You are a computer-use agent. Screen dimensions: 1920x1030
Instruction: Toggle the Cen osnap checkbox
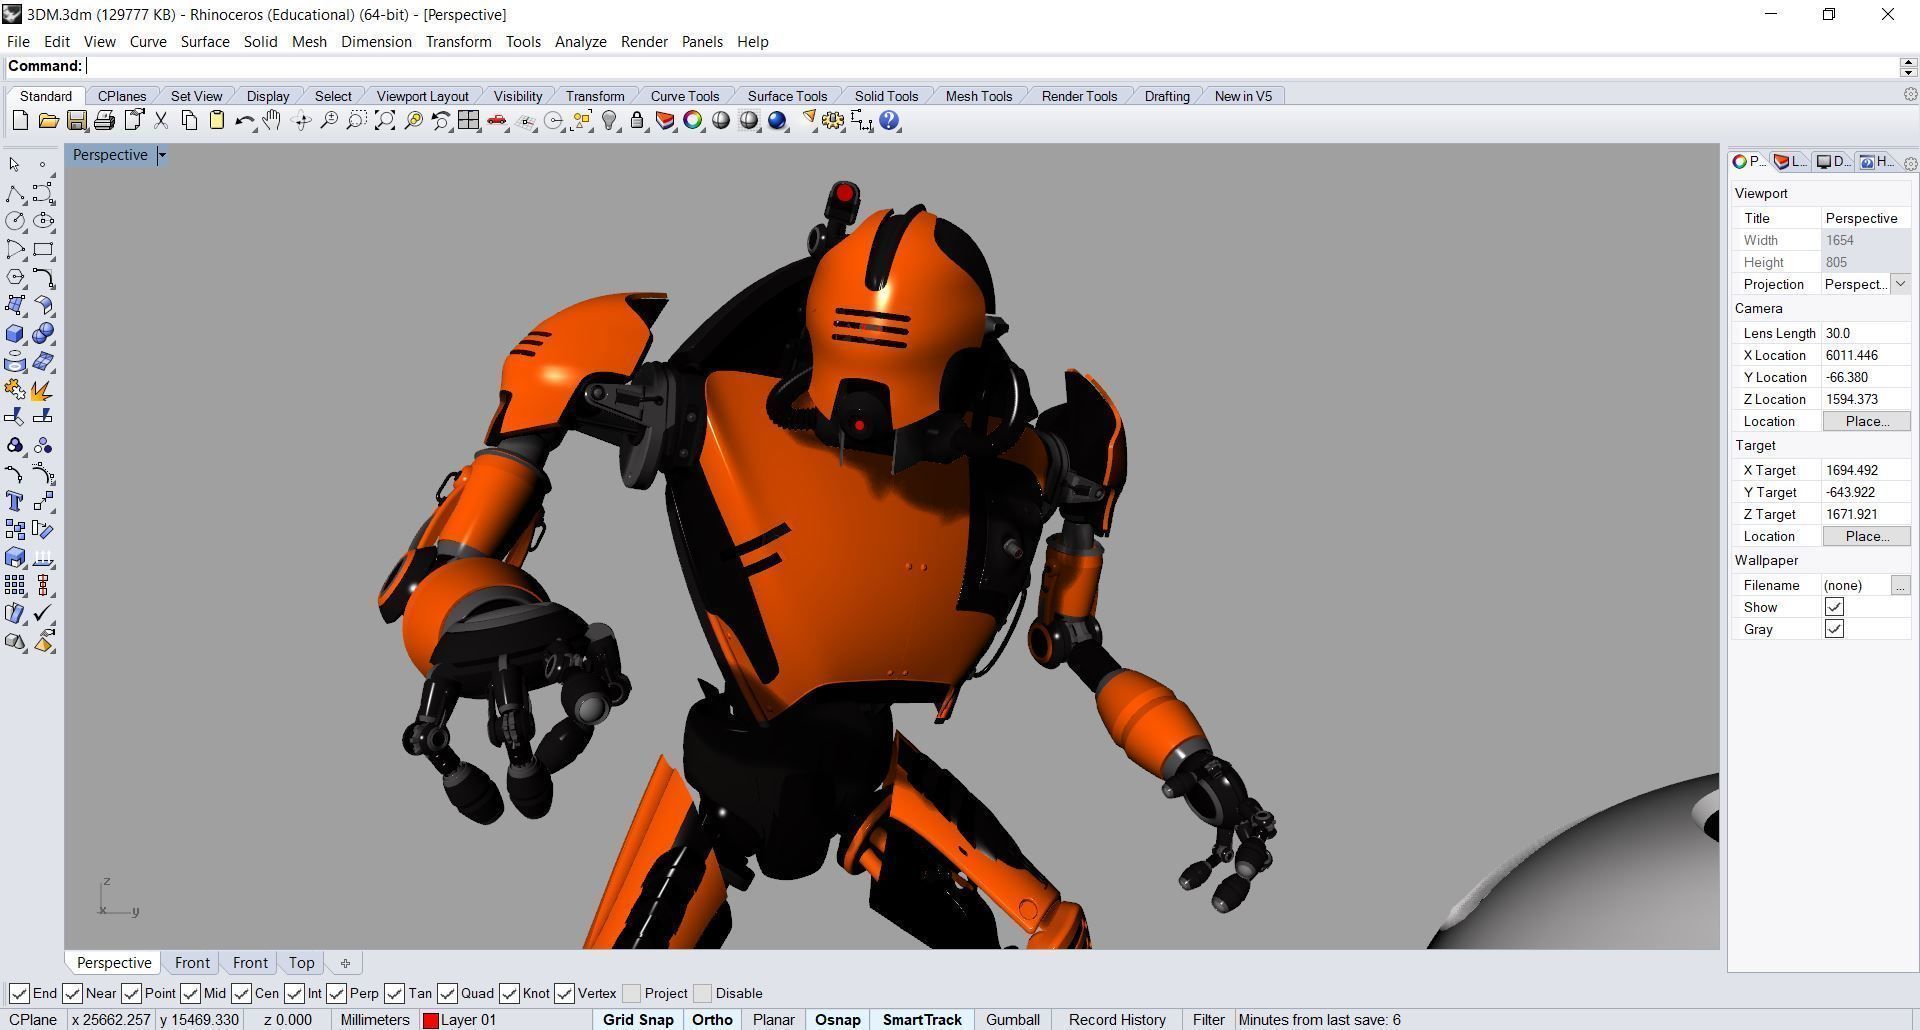pyautogui.click(x=241, y=993)
